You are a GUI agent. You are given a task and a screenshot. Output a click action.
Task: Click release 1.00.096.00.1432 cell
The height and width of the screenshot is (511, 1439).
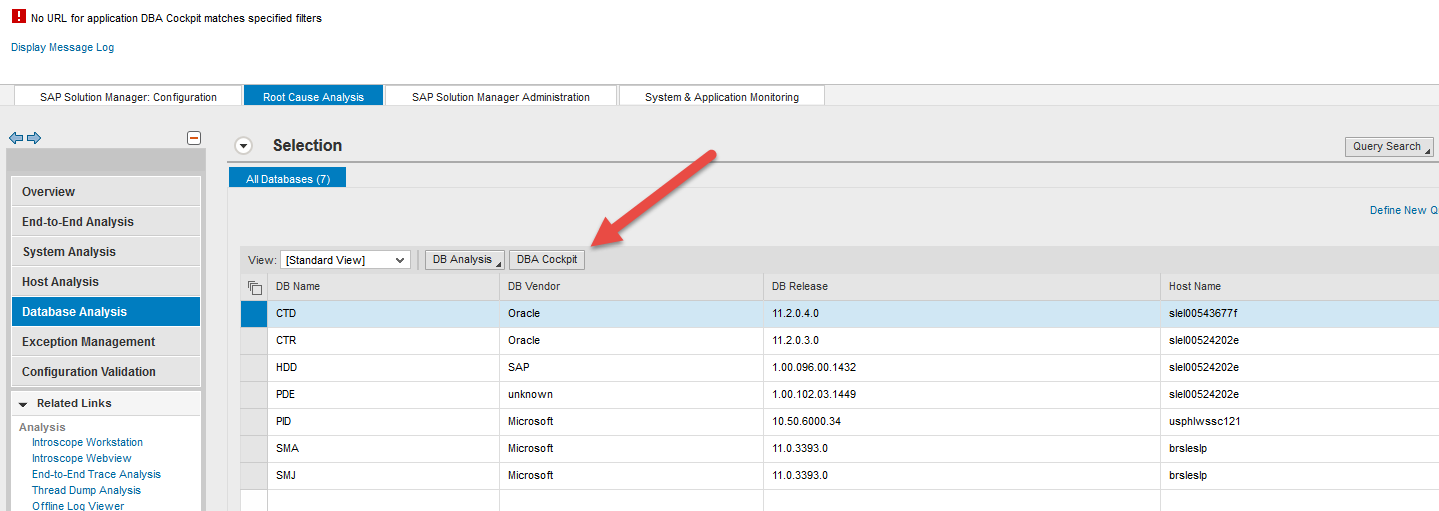[962, 368]
